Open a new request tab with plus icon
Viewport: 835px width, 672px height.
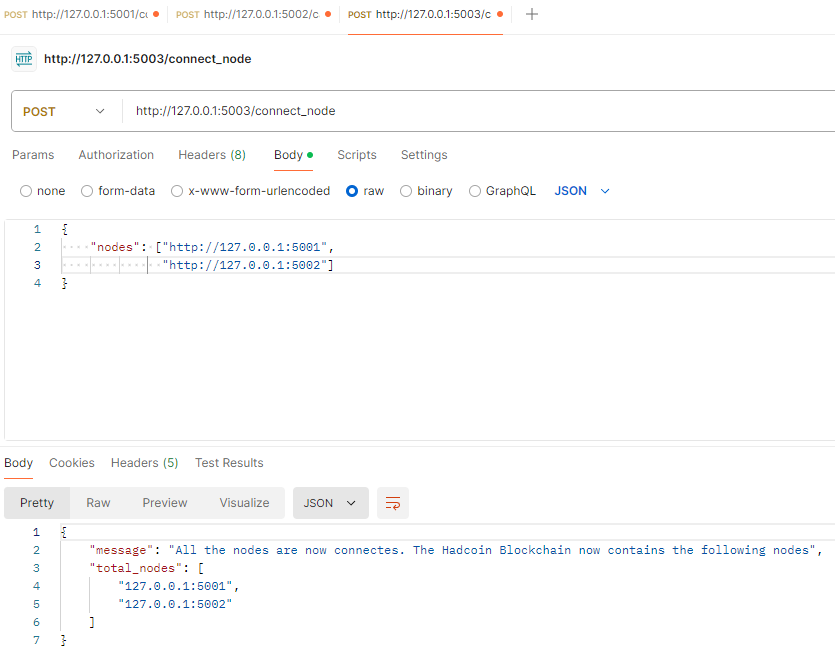click(531, 14)
